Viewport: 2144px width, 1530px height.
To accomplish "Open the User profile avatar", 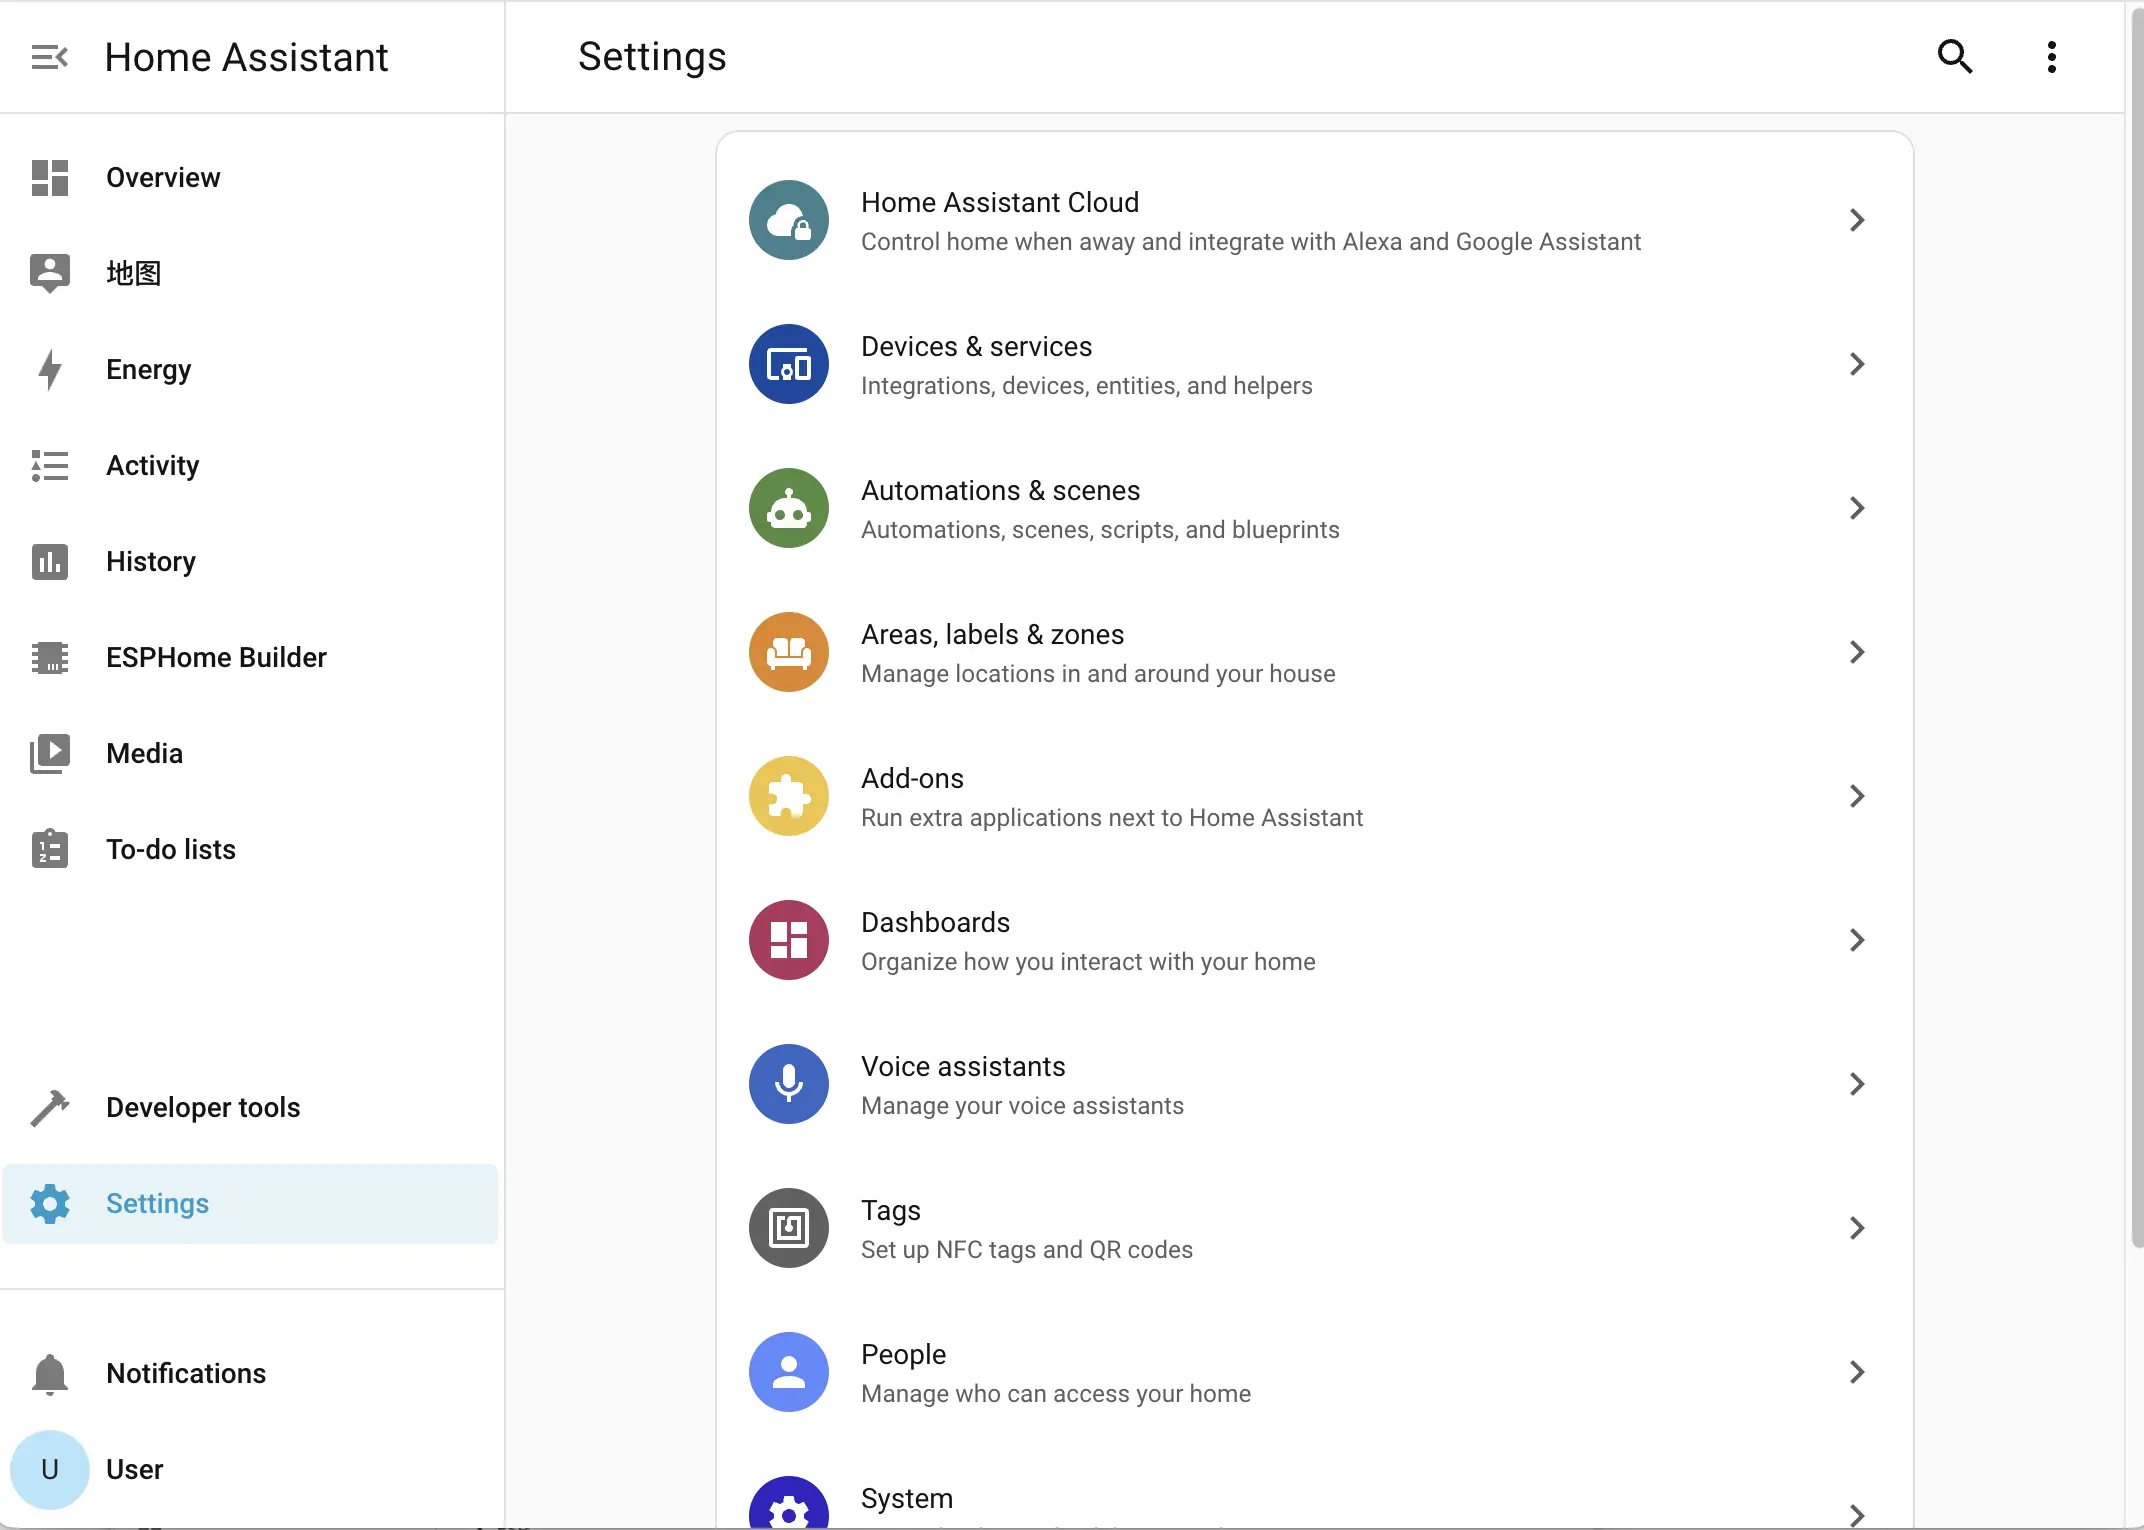I will point(49,1470).
